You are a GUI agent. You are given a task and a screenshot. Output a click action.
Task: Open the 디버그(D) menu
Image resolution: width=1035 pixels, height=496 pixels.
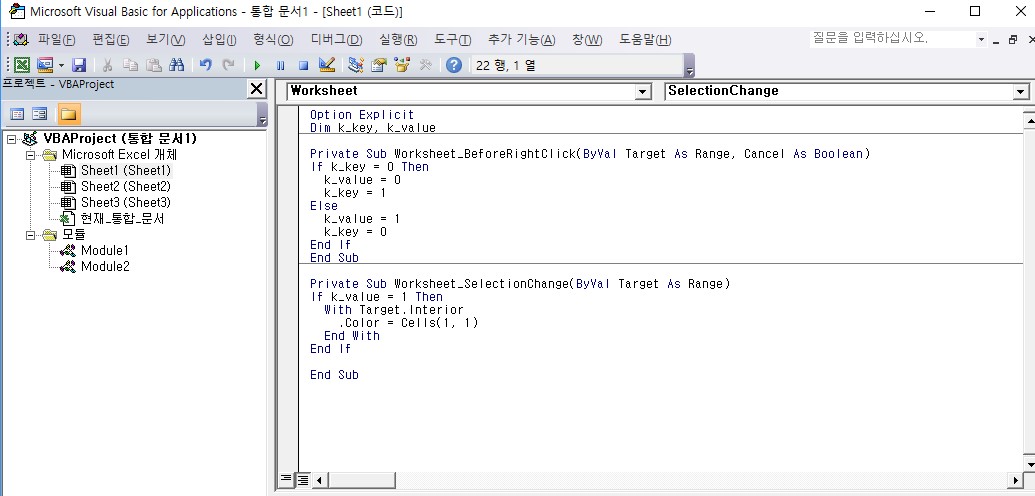(x=336, y=39)
